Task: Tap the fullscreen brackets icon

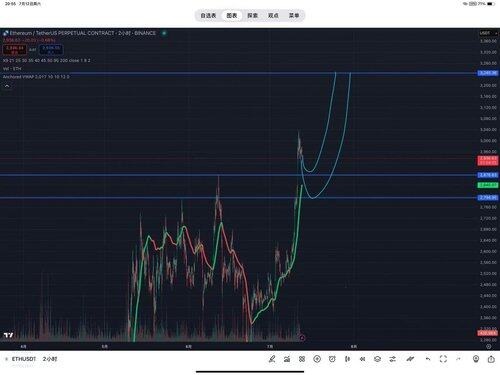Action: [443, 359]
